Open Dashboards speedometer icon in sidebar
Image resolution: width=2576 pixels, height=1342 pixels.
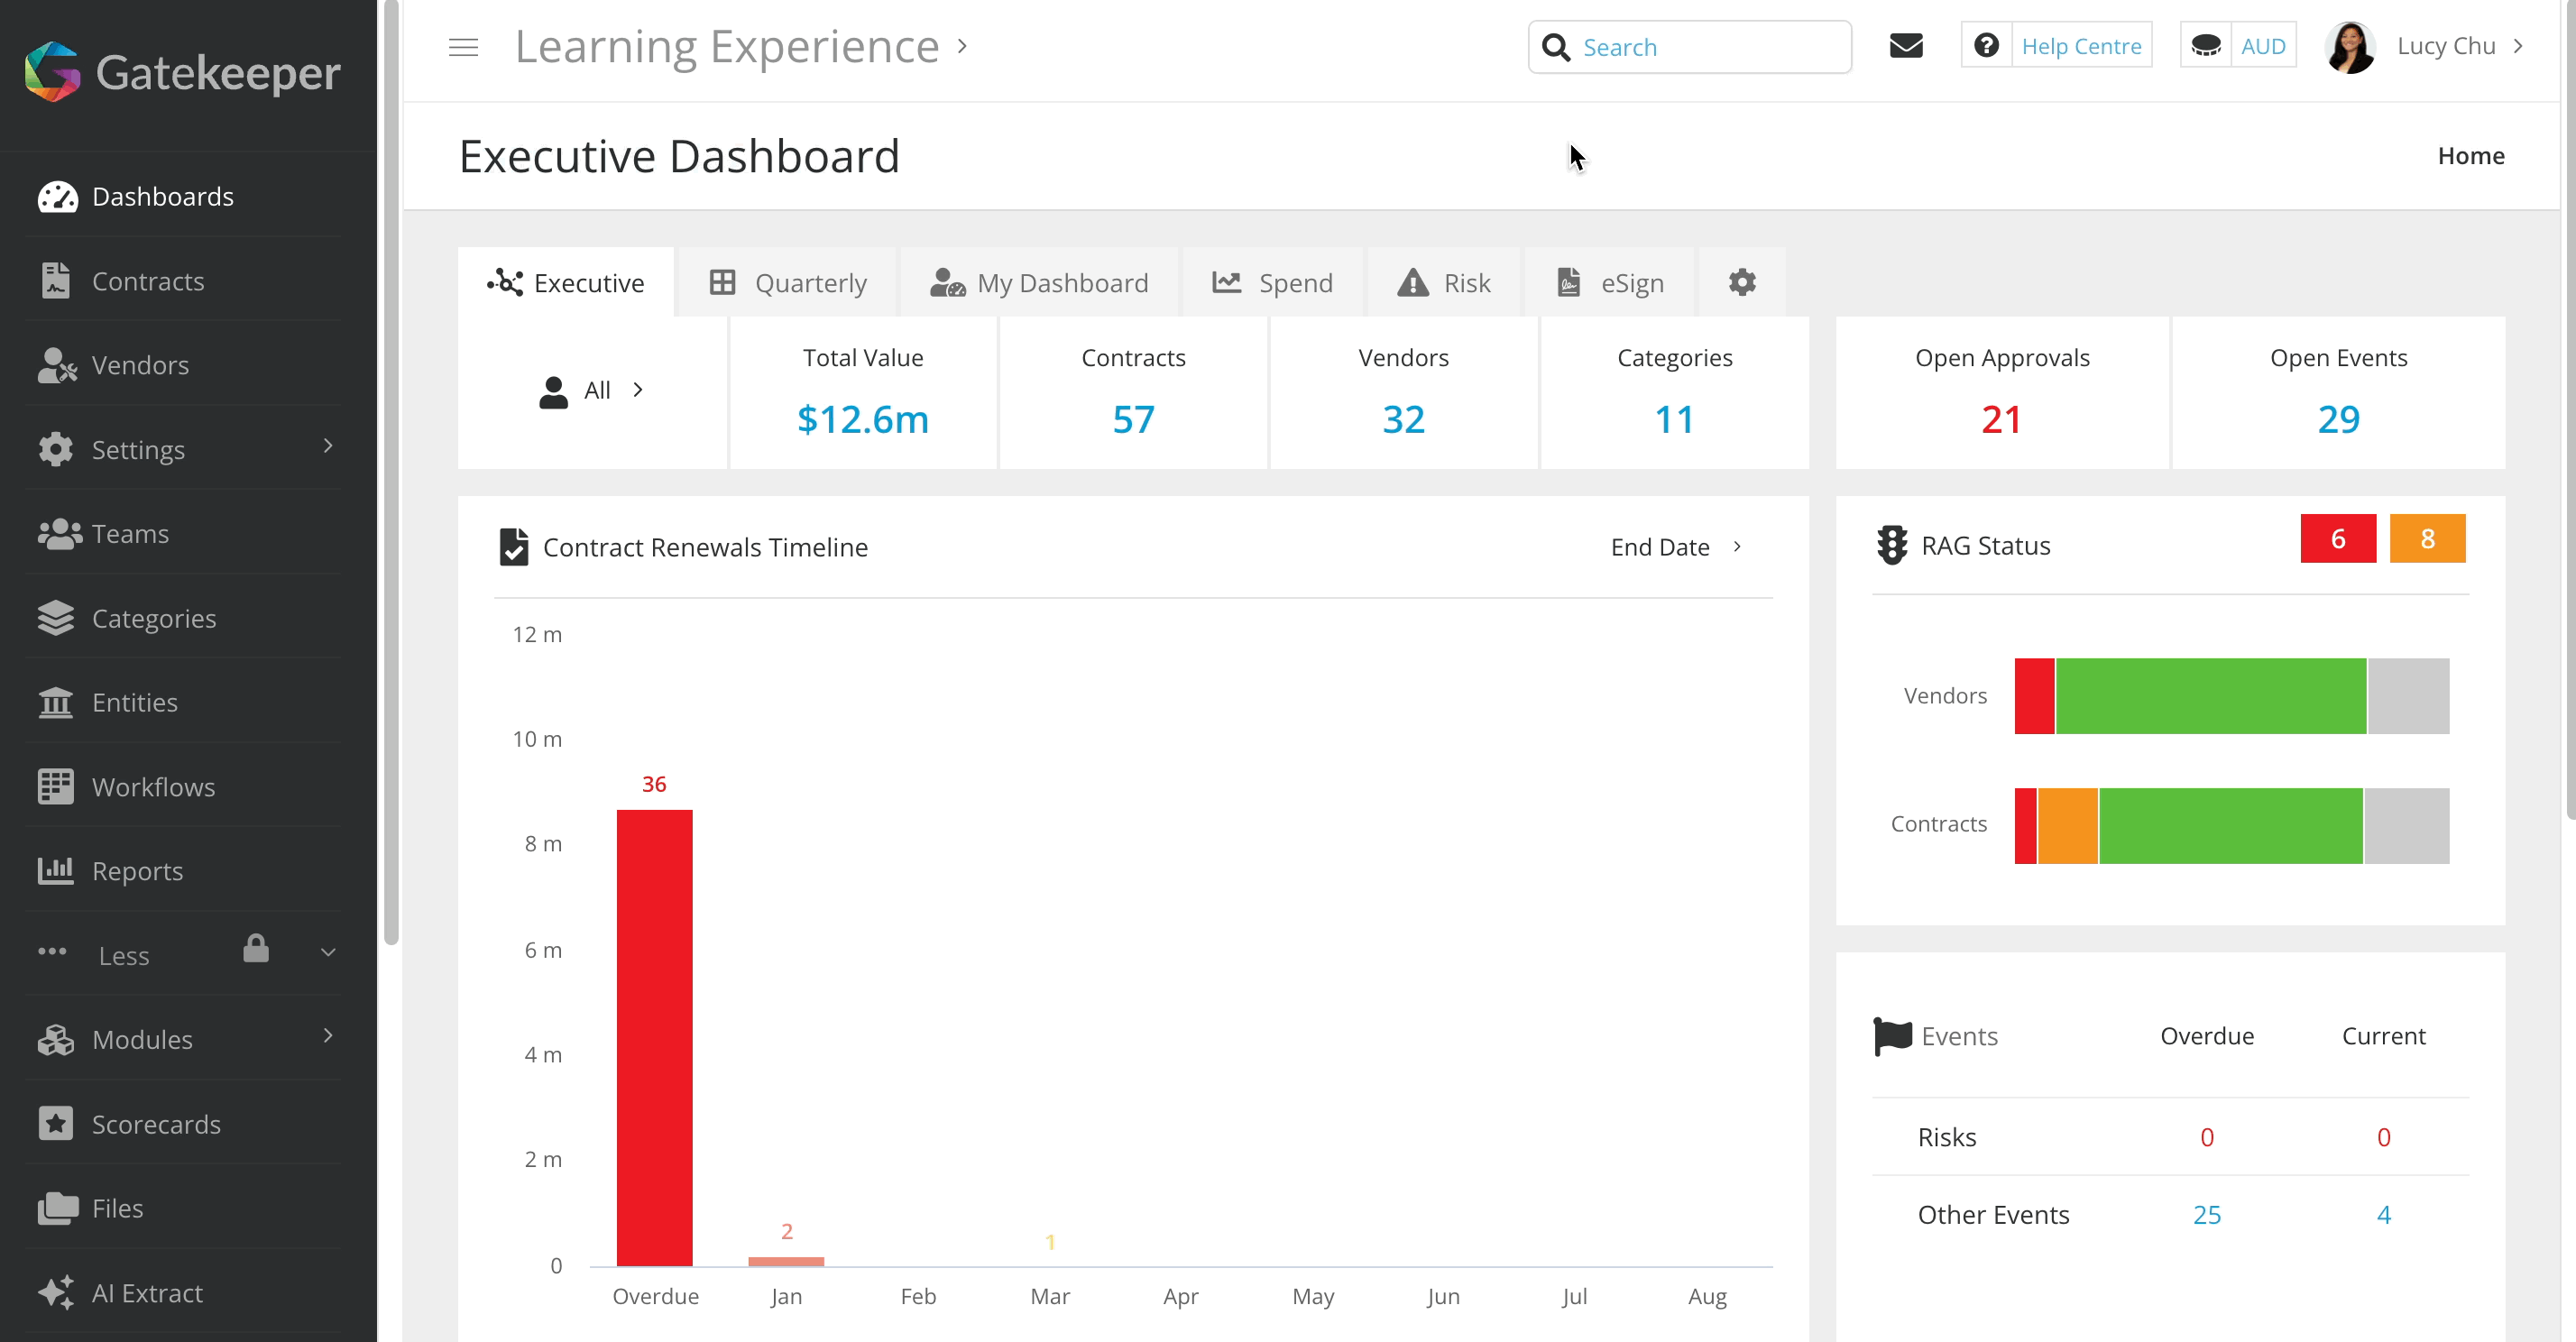click(x=57, y=196)
